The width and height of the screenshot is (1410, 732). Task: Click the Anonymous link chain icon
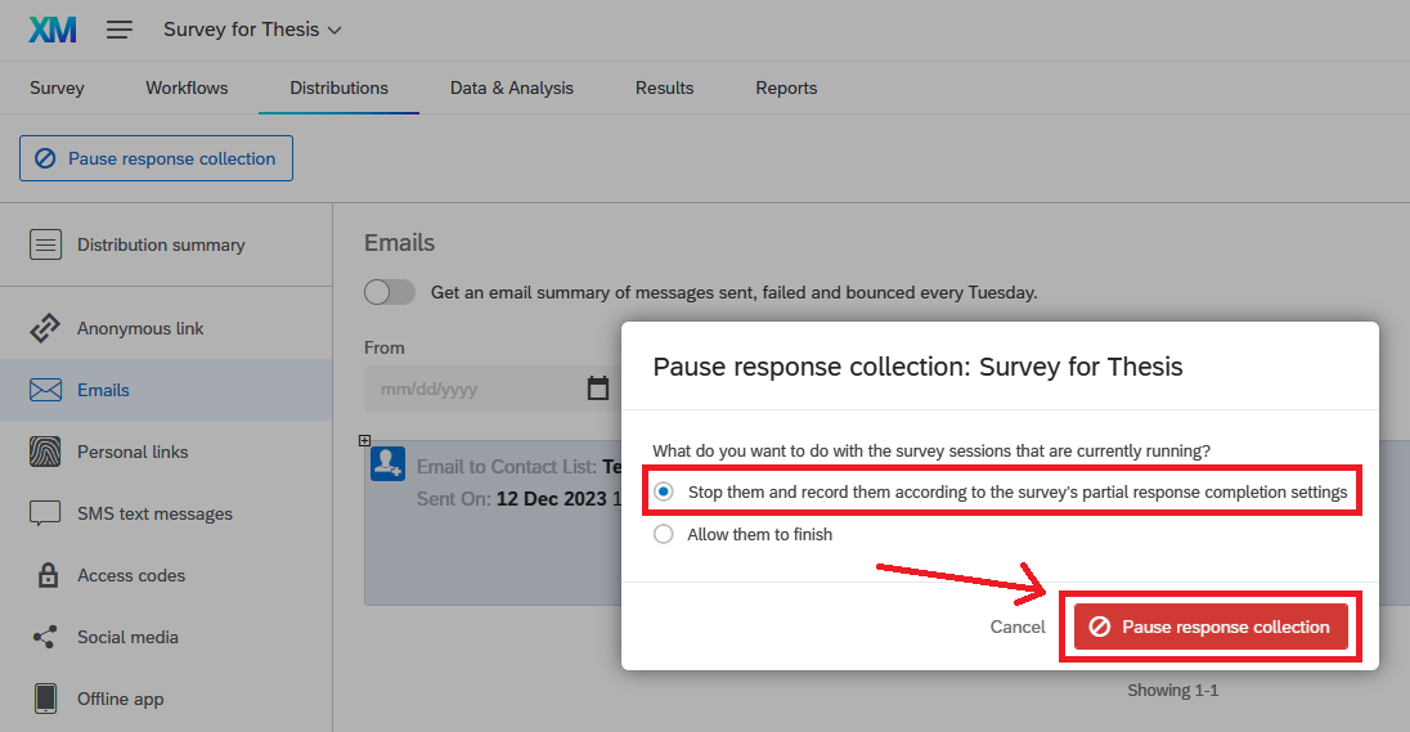pyautogui.click(x=45, y=328)
